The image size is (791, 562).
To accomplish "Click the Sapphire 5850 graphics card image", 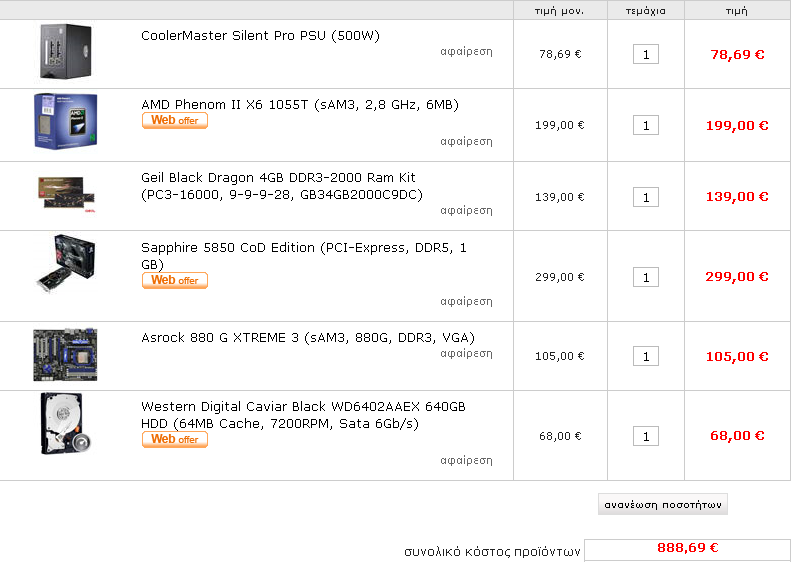I will click(65, 262).
